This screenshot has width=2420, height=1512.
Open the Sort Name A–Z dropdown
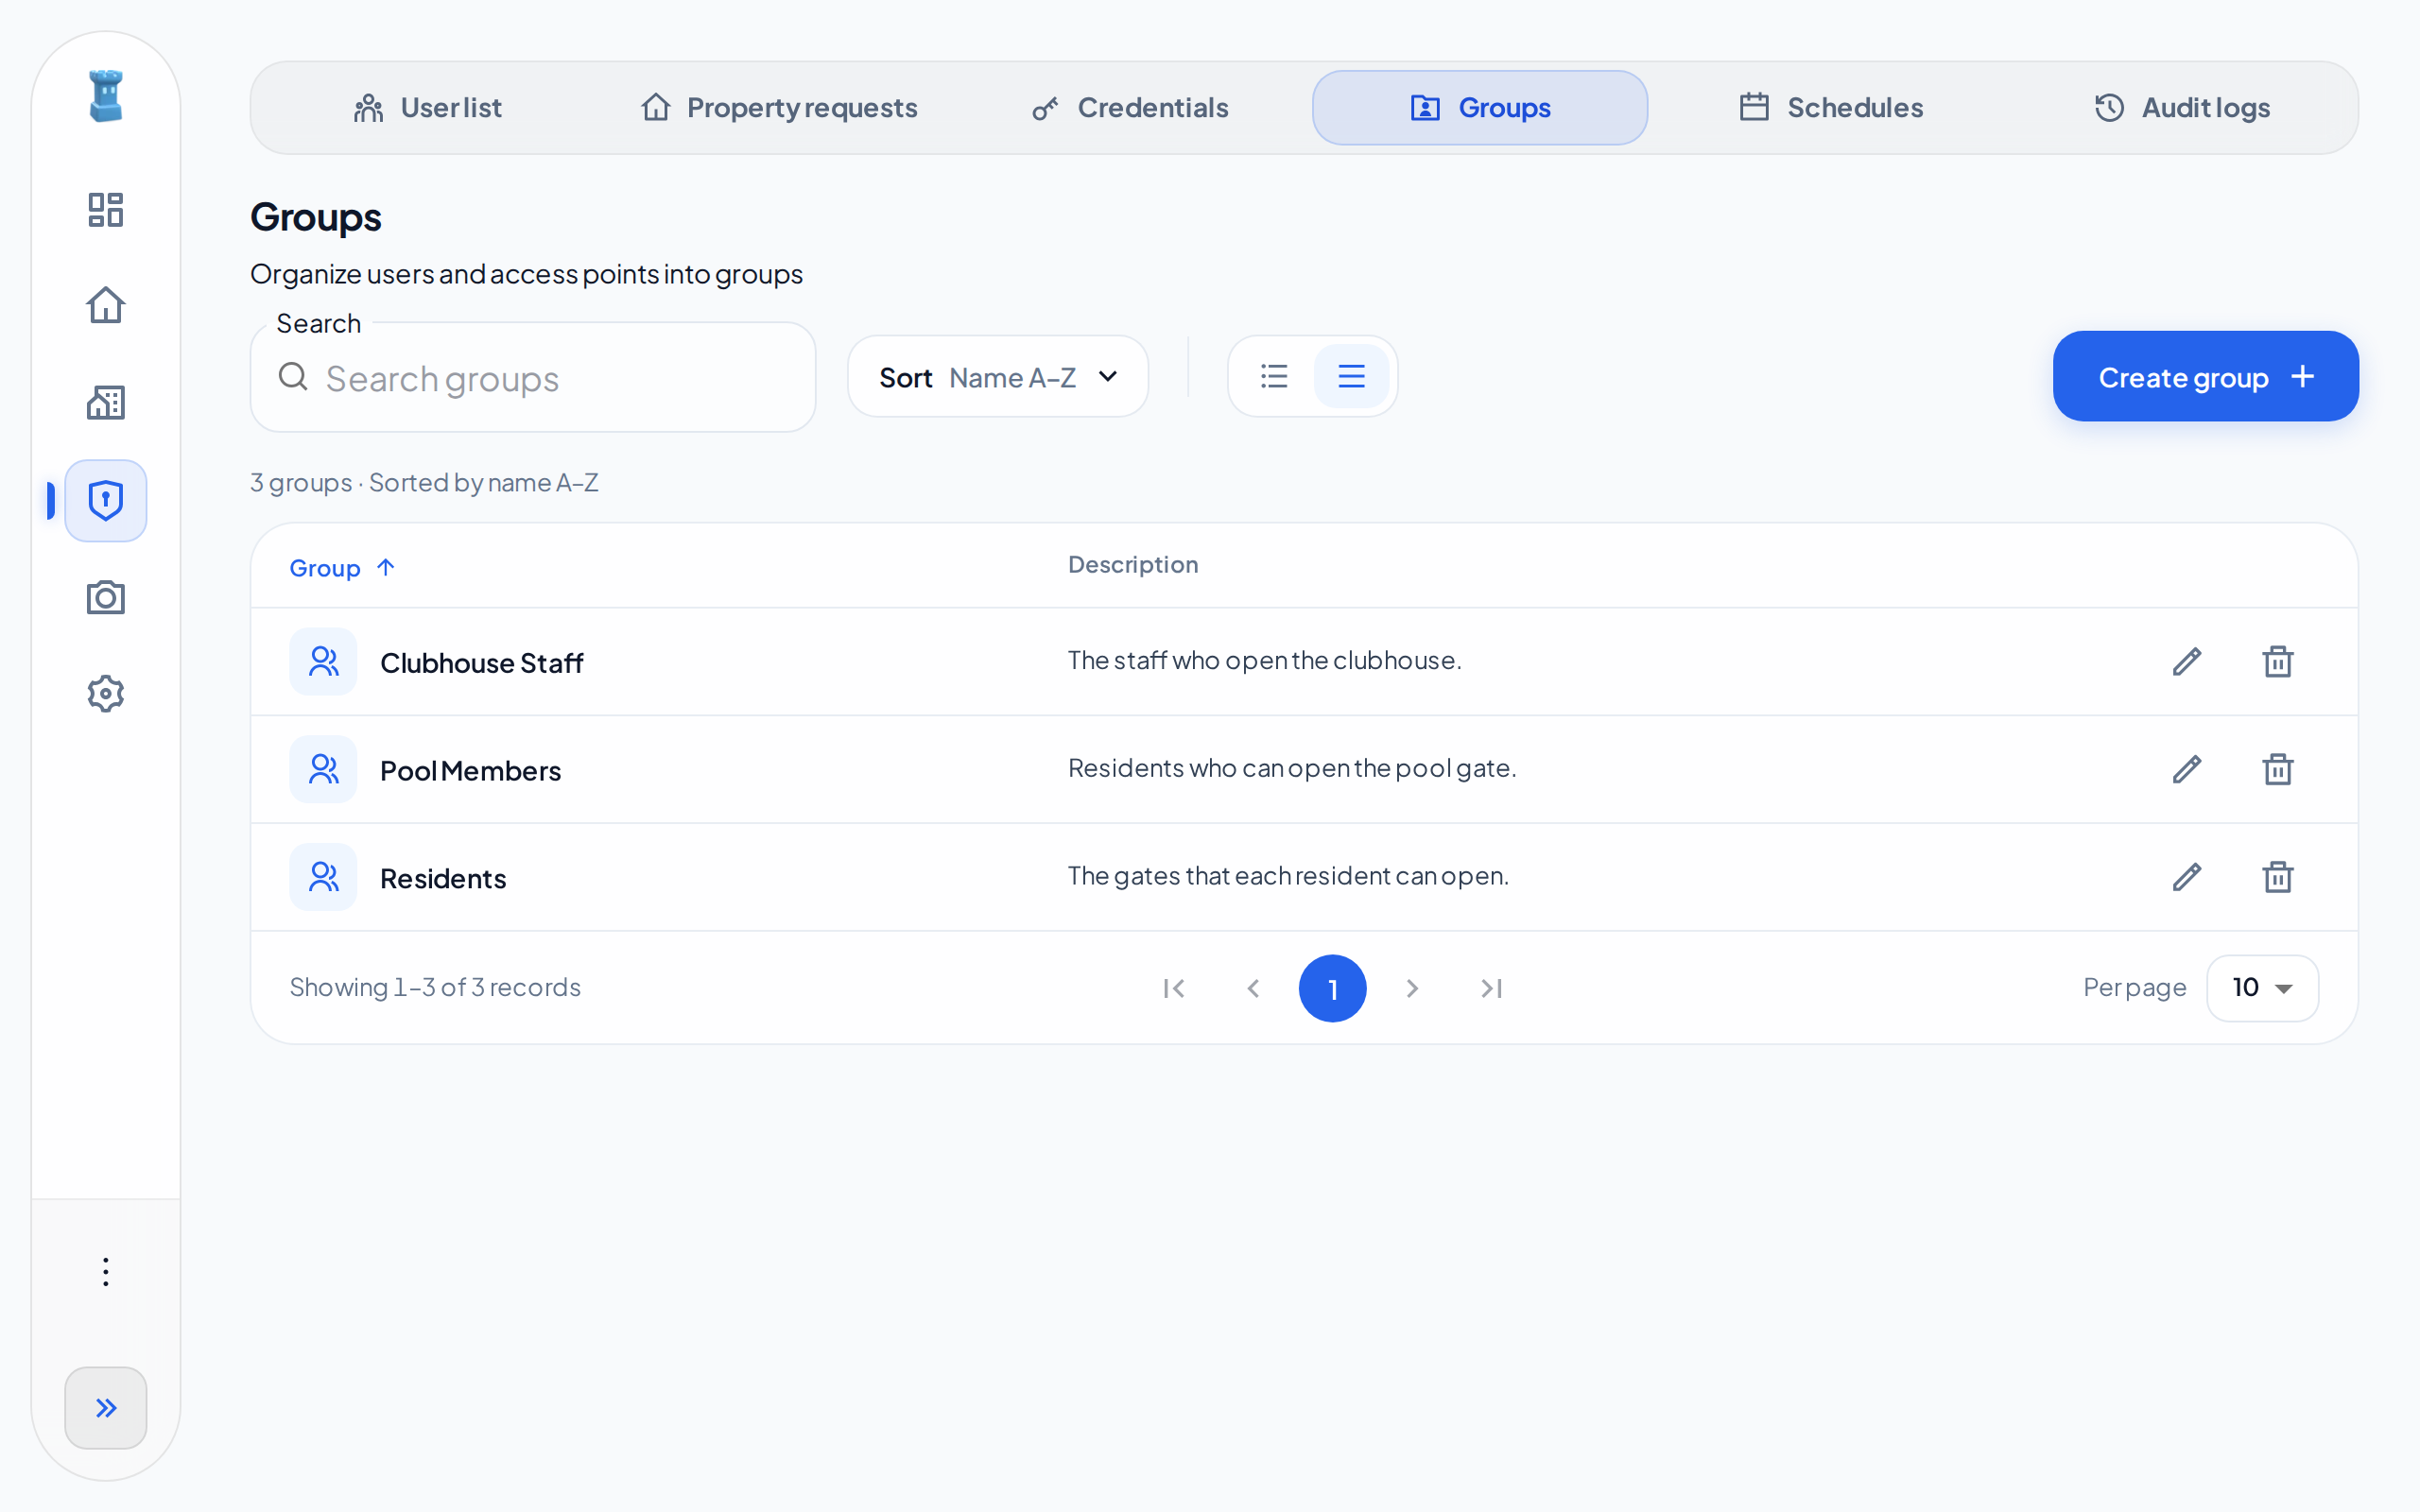pyautogui.click(x=997, y=377)
